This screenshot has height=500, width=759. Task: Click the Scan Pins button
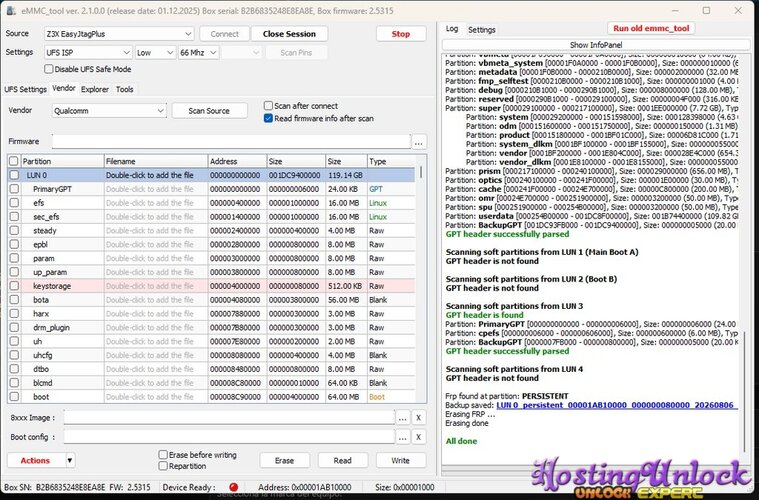(296, 52)
